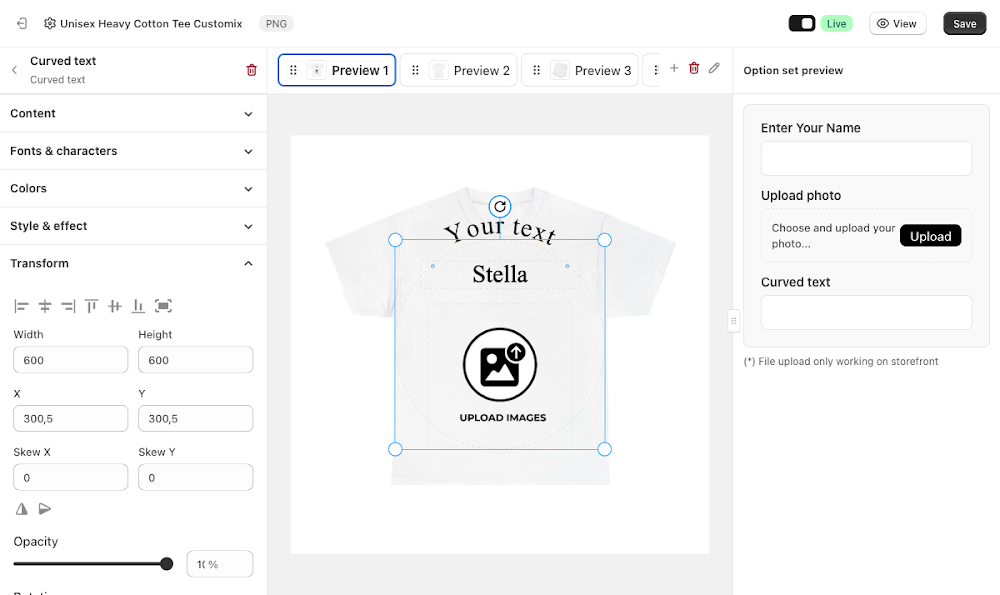
Task: Select the curved Your text on canvas
Action: [x=500, y=230]
